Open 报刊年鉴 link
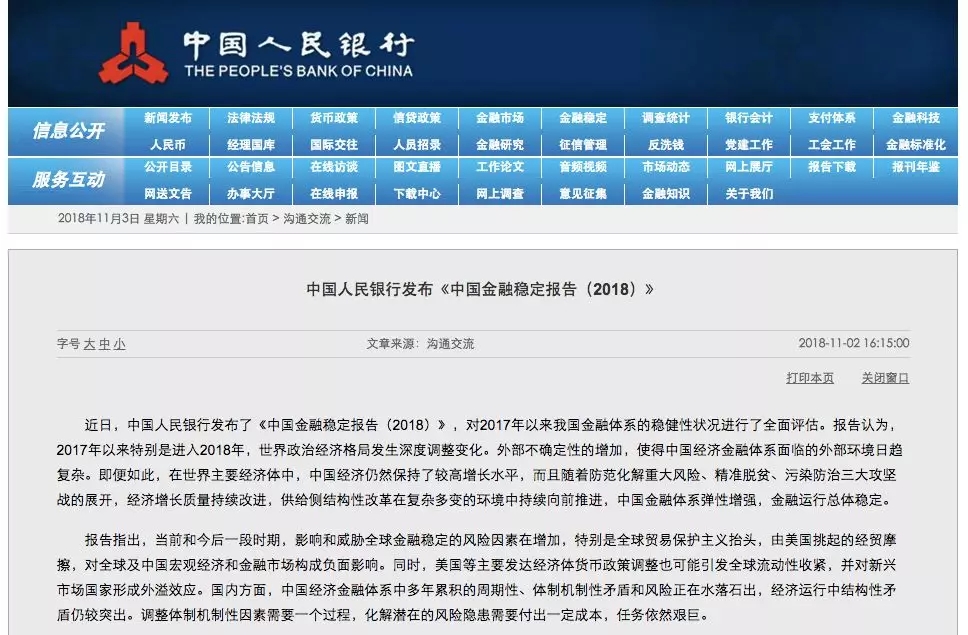 click(916, 167)
